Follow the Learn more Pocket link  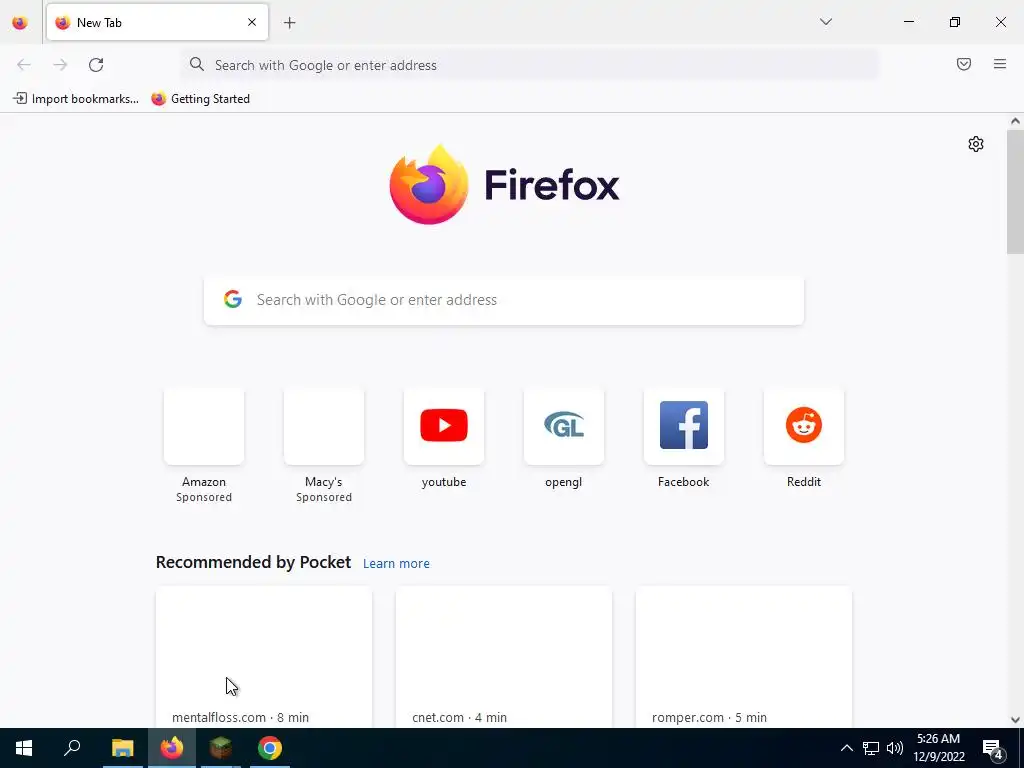pyautogui.click(x=396, y=564)
